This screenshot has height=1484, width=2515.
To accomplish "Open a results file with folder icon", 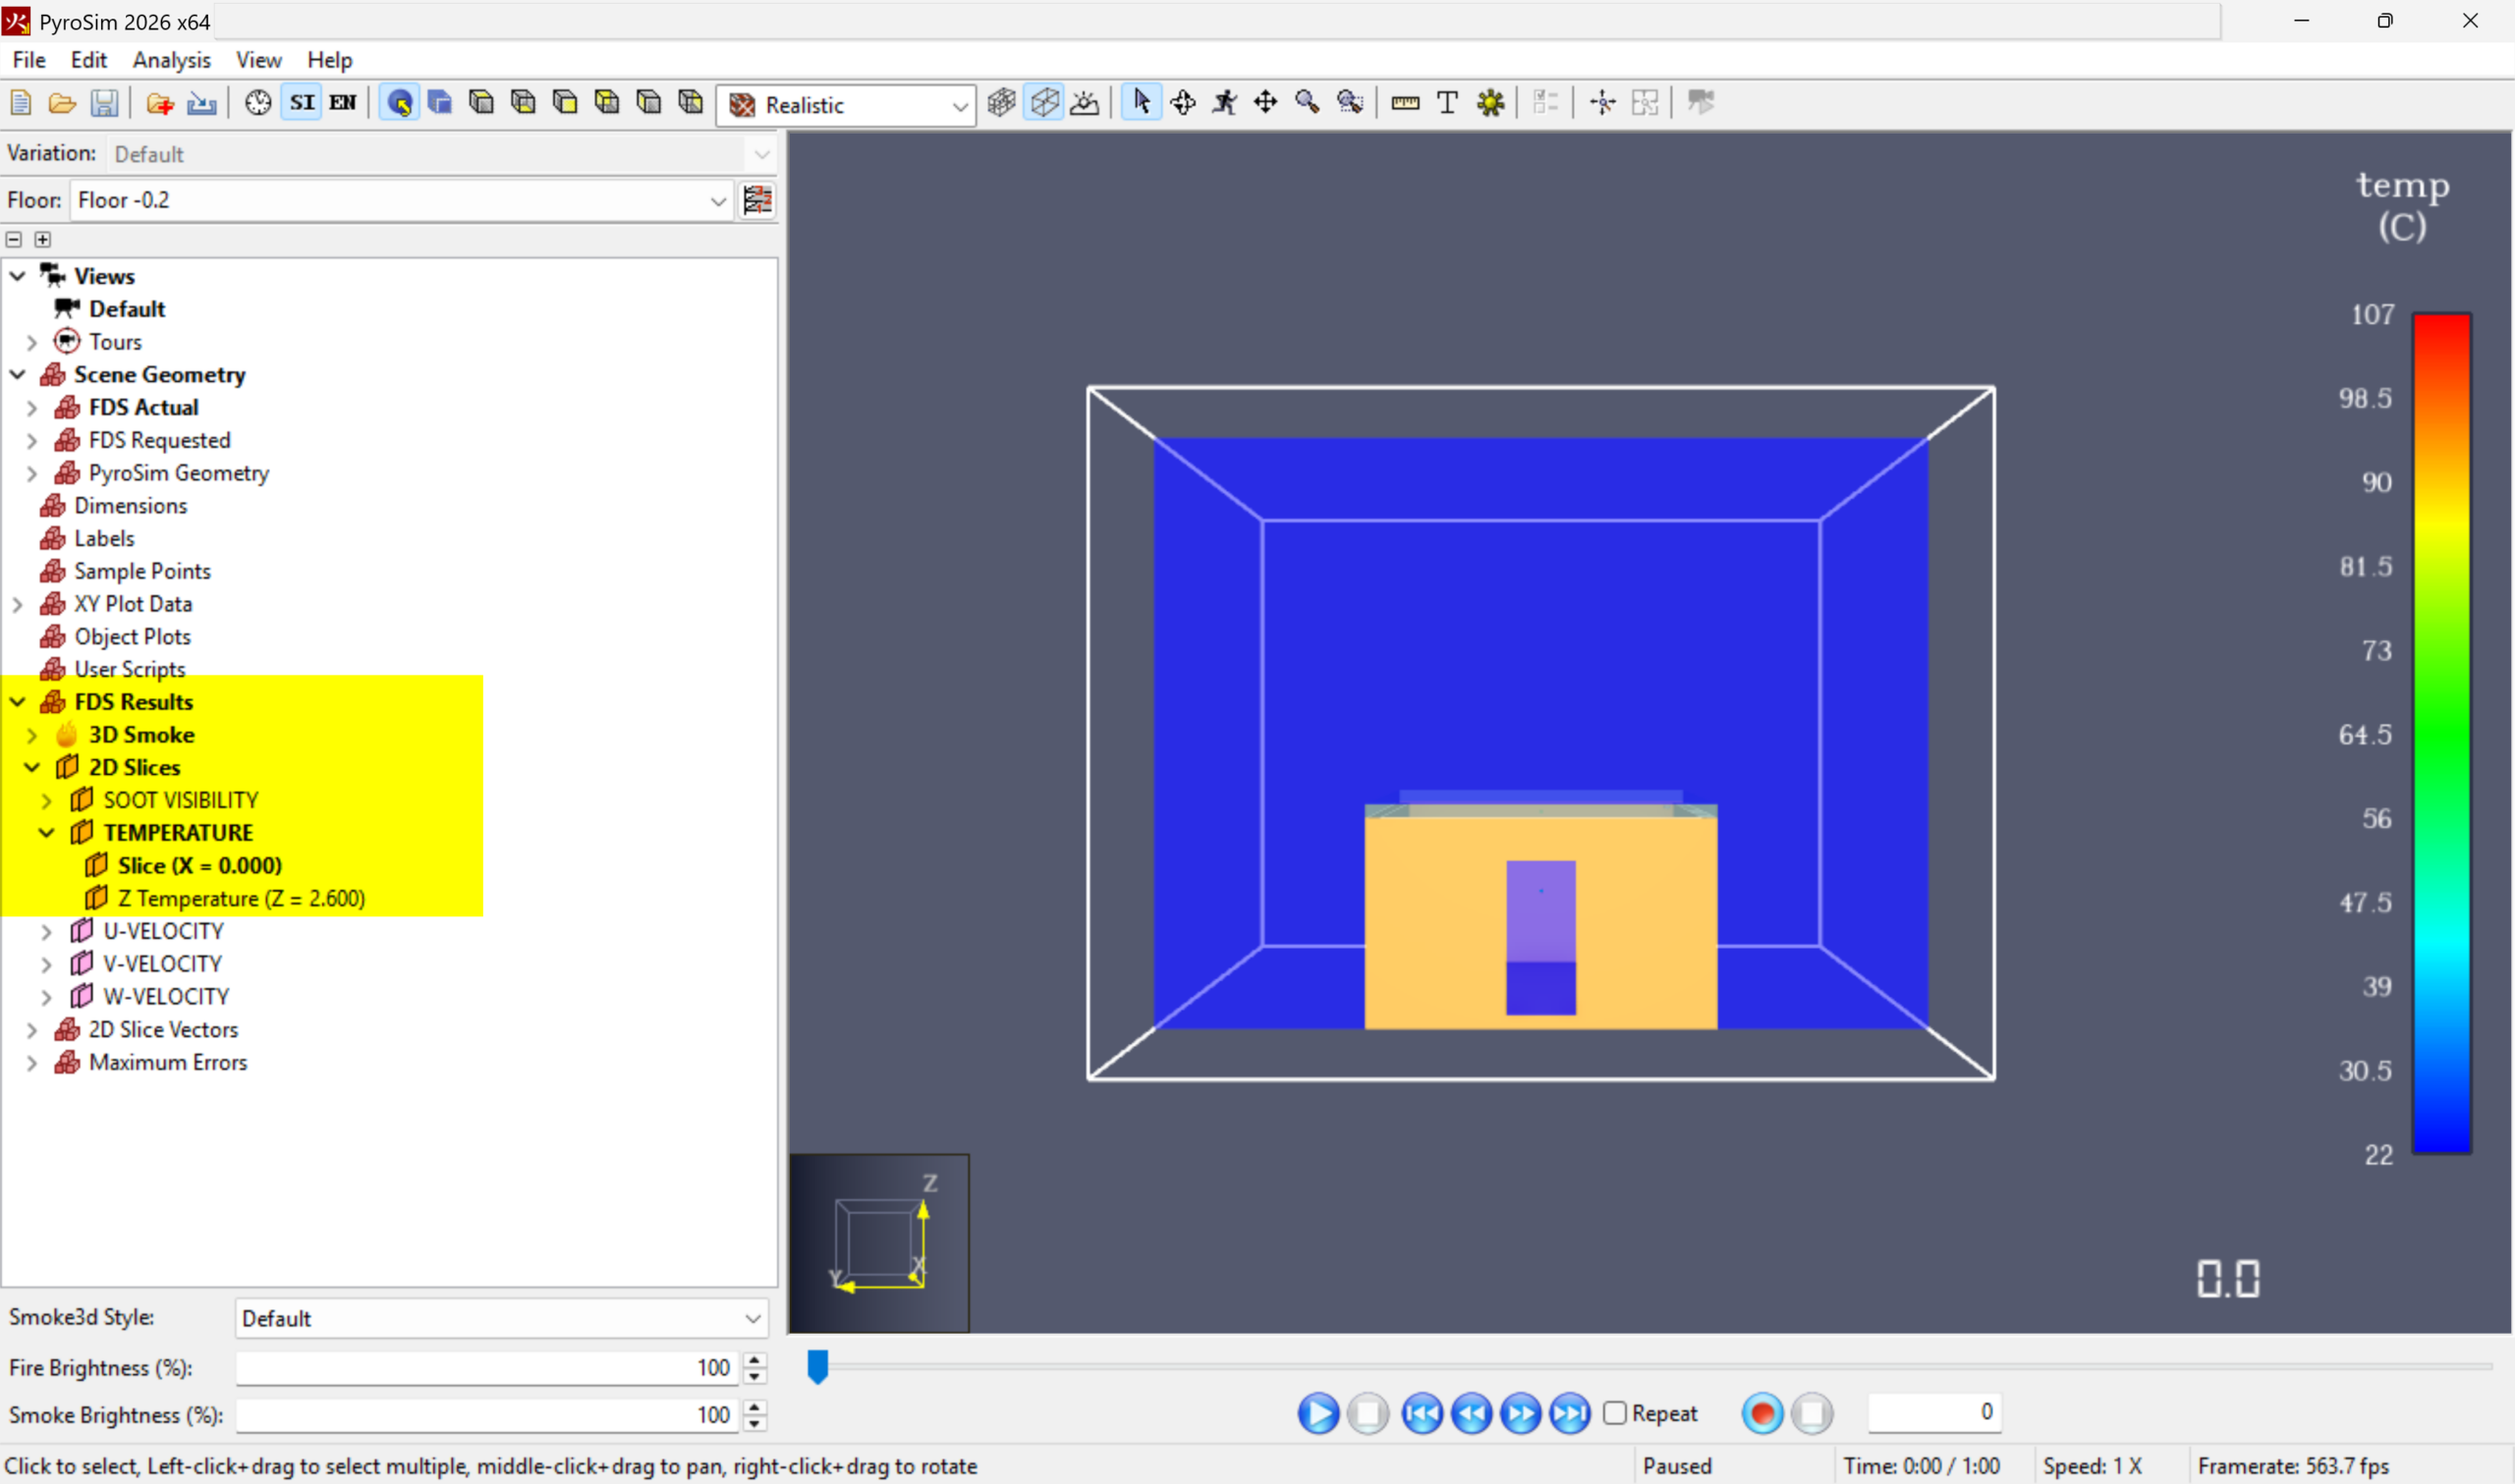I will (62, 103).
